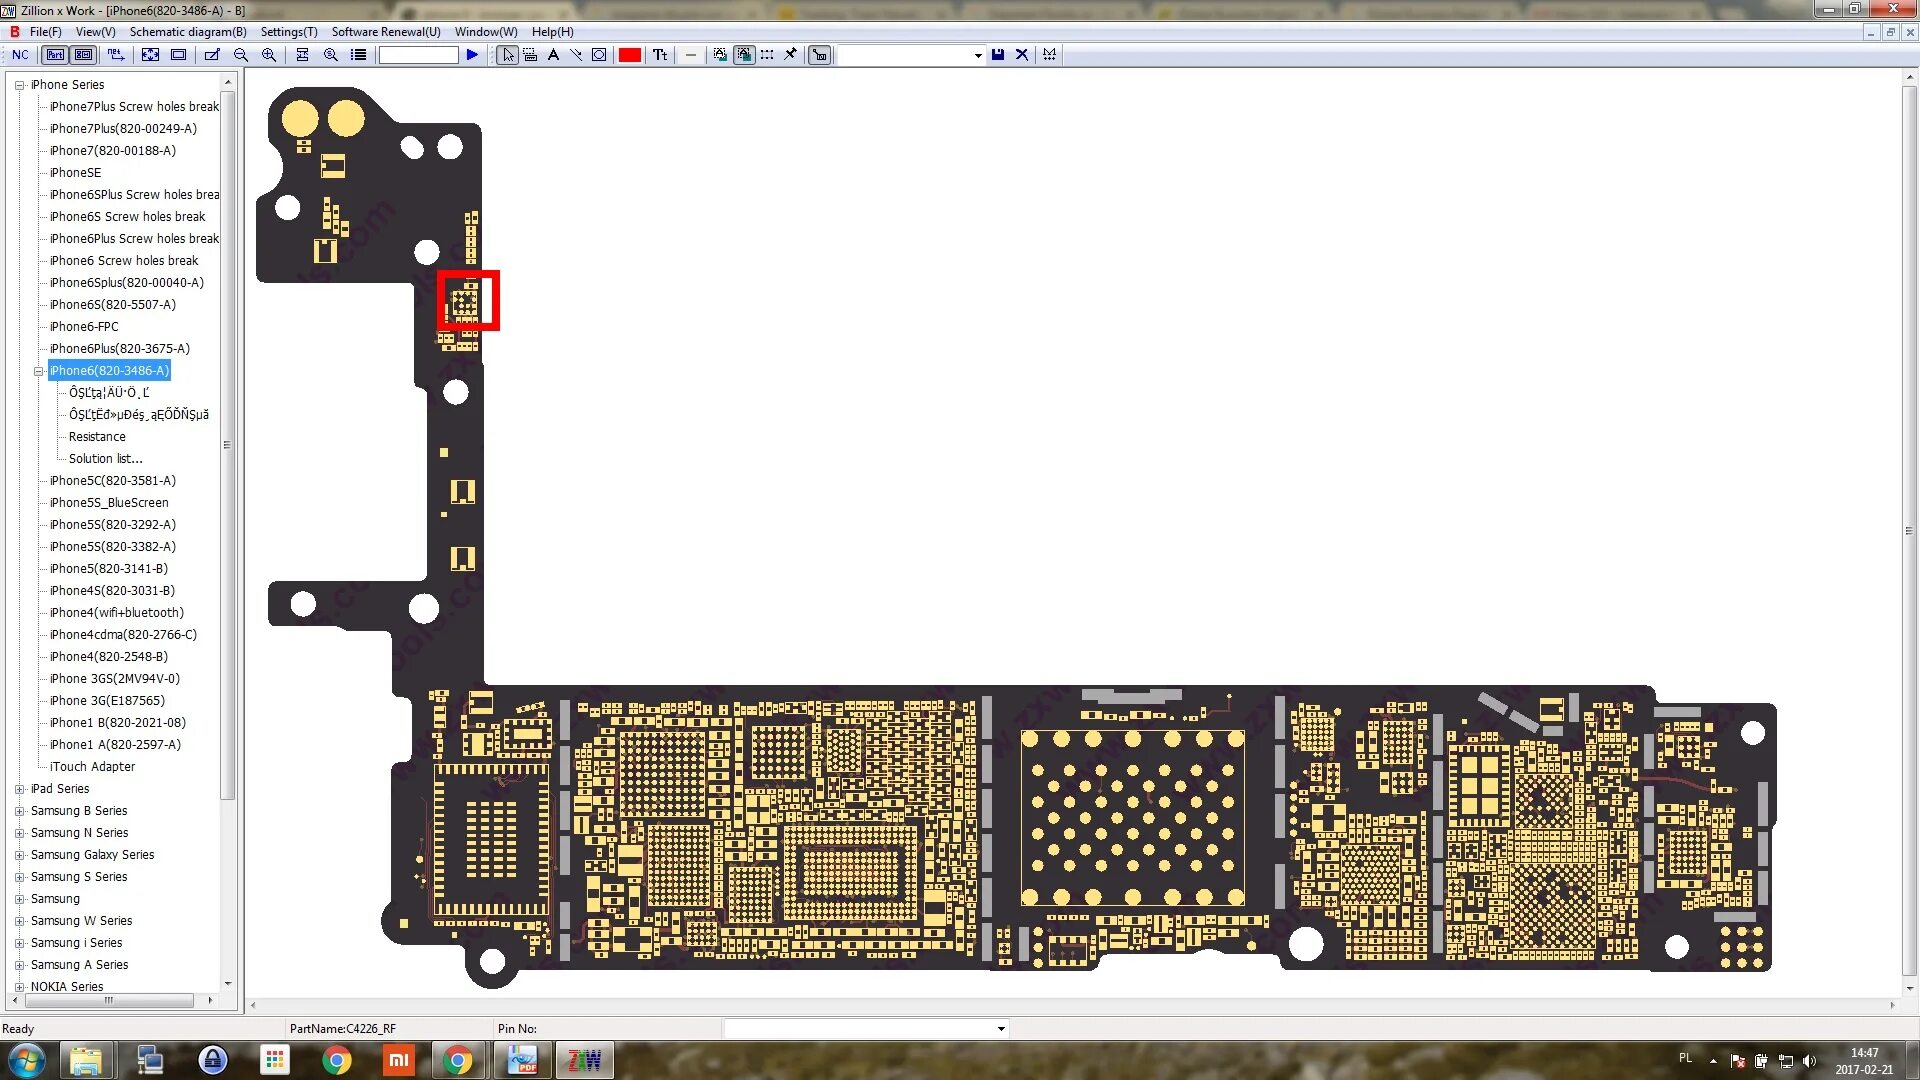Open the Settings menu

point(289,32)
